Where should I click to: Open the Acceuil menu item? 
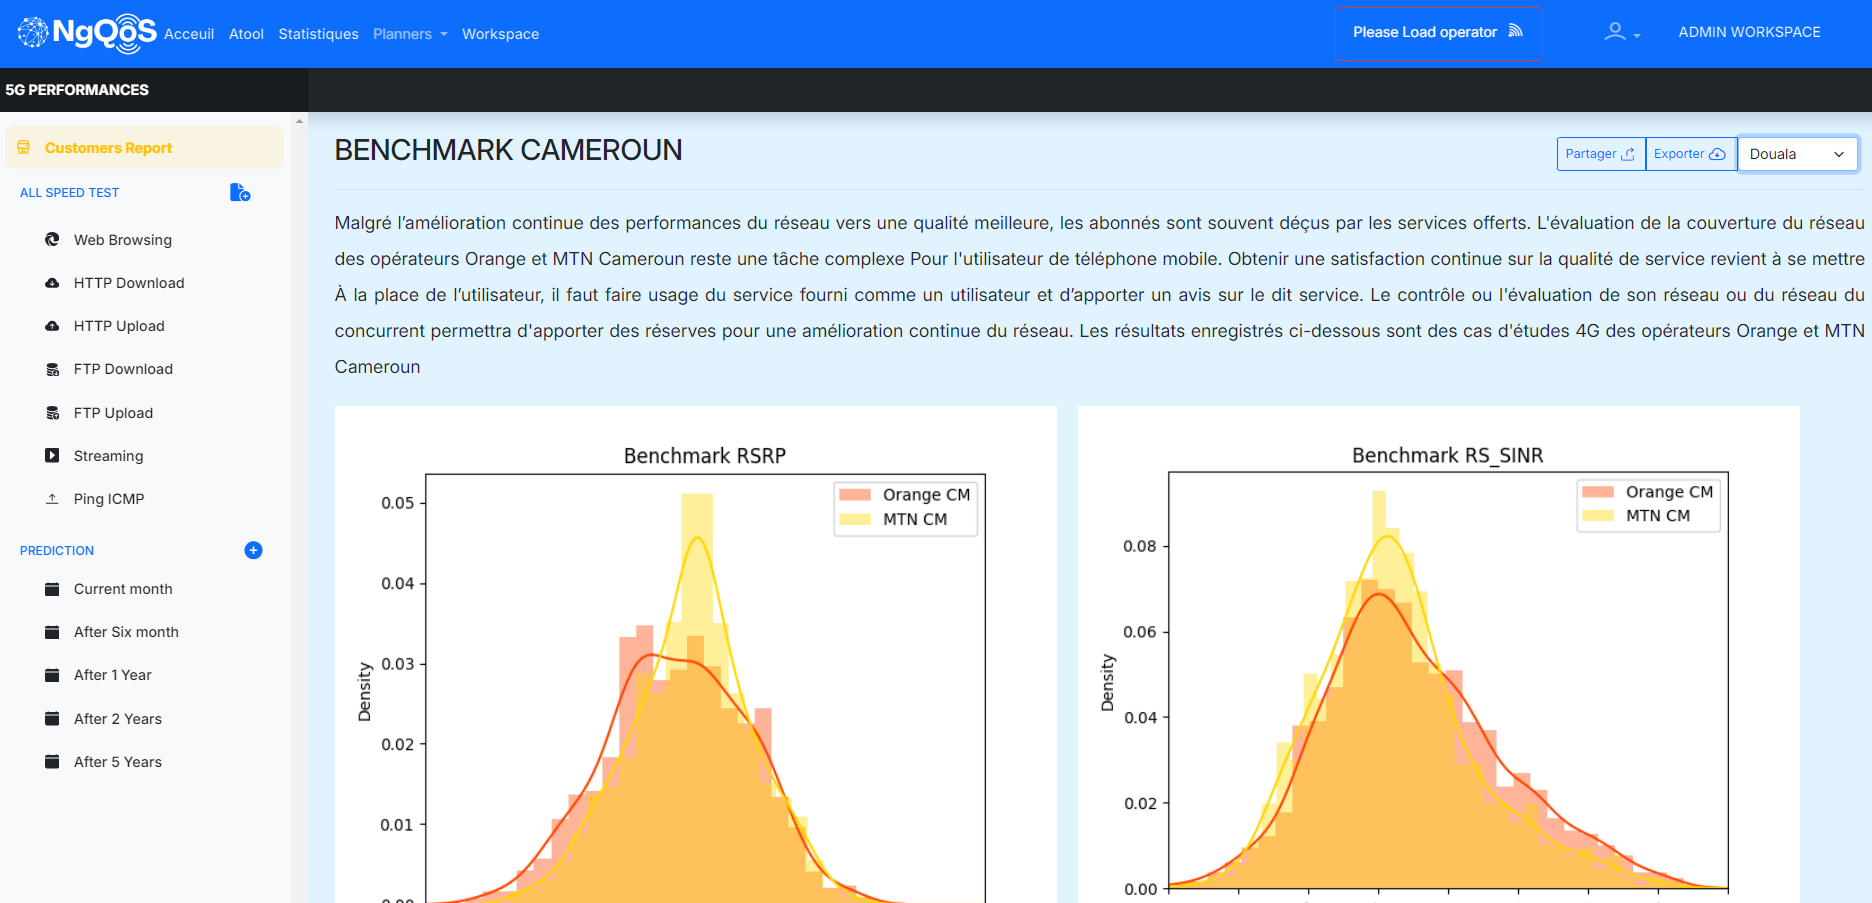(189, 34)
